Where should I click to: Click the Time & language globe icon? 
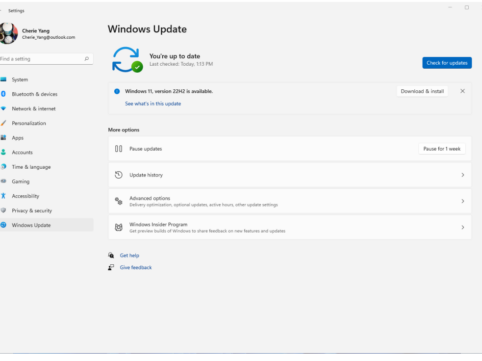3,167
